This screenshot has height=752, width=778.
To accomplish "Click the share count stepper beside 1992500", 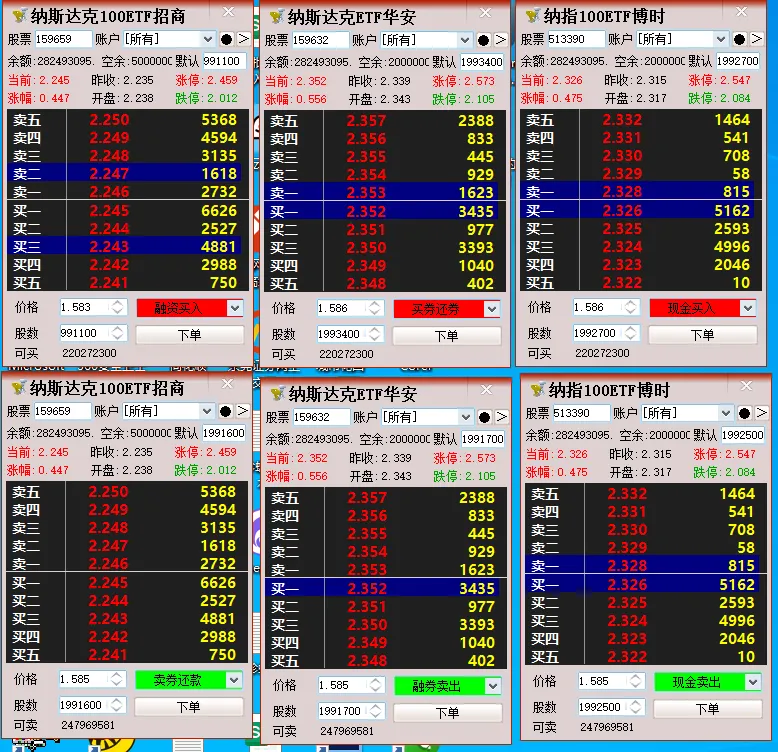I will pos(636,707).
